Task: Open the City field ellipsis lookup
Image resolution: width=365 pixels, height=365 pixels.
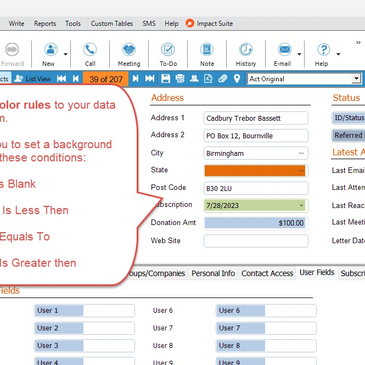Action: point(301,153)
